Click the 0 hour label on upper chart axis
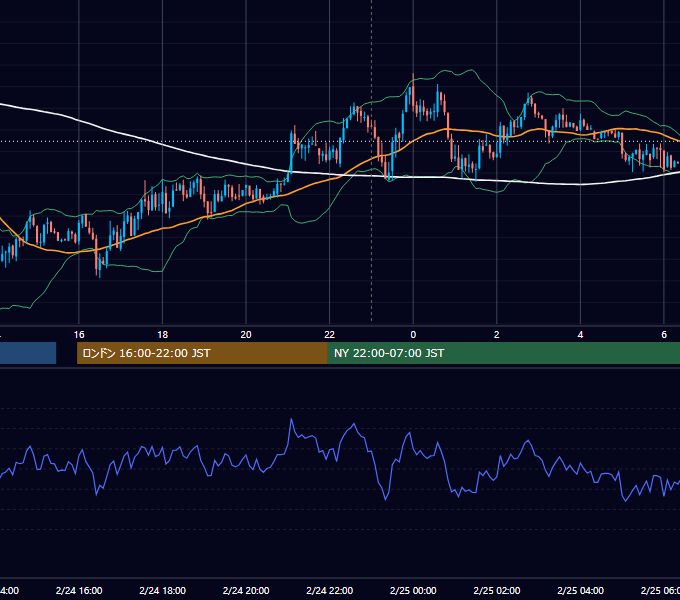This screenshot has width=680, height=600. click(413, 335)
